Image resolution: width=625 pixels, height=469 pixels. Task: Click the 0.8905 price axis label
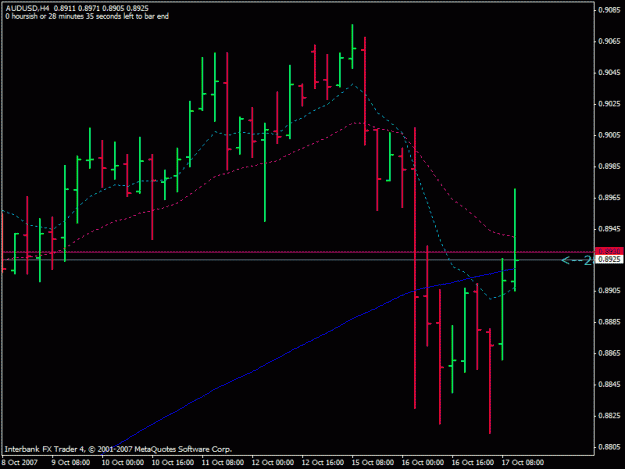tap(609, 290)
